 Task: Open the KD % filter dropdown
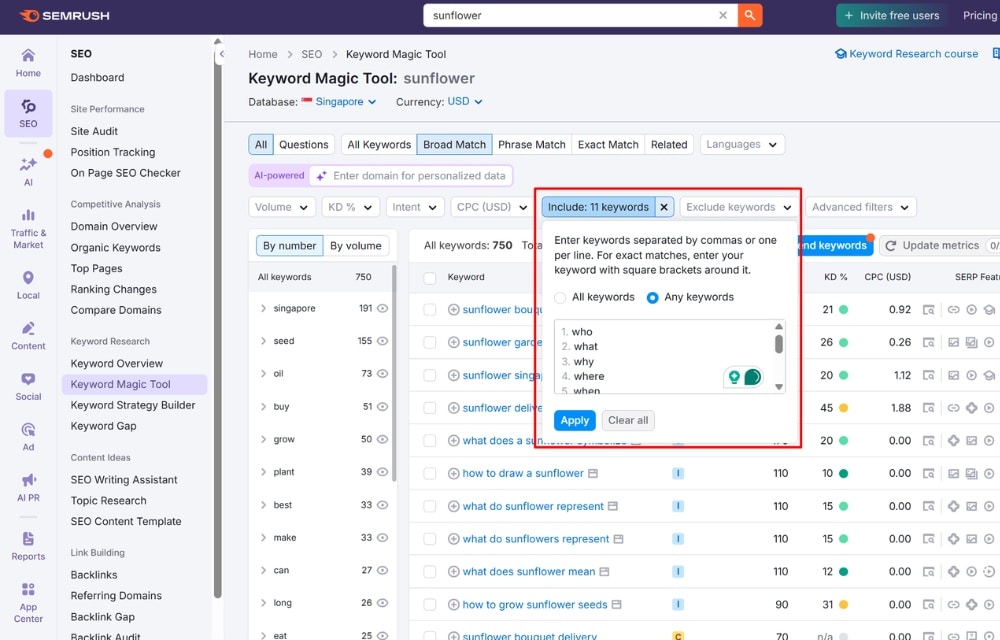pos(351,207)
